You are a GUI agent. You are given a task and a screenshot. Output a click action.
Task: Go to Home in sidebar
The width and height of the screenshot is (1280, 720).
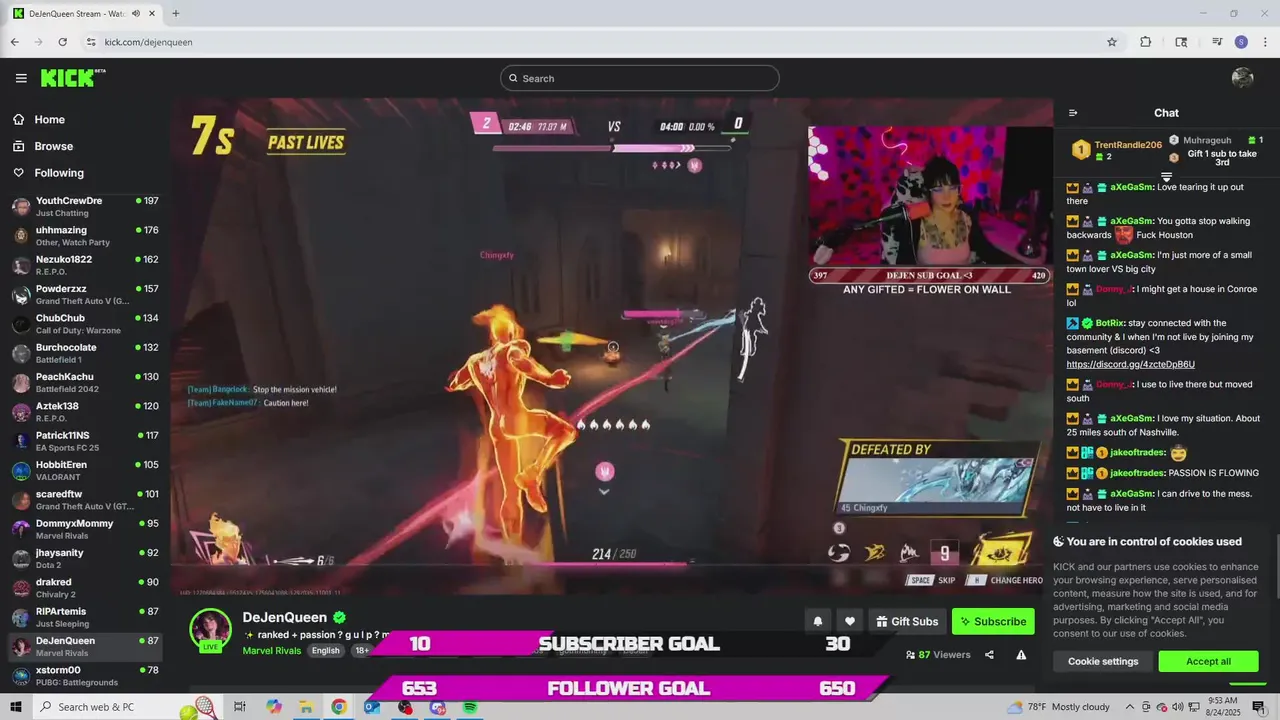(x=38, y=119)
